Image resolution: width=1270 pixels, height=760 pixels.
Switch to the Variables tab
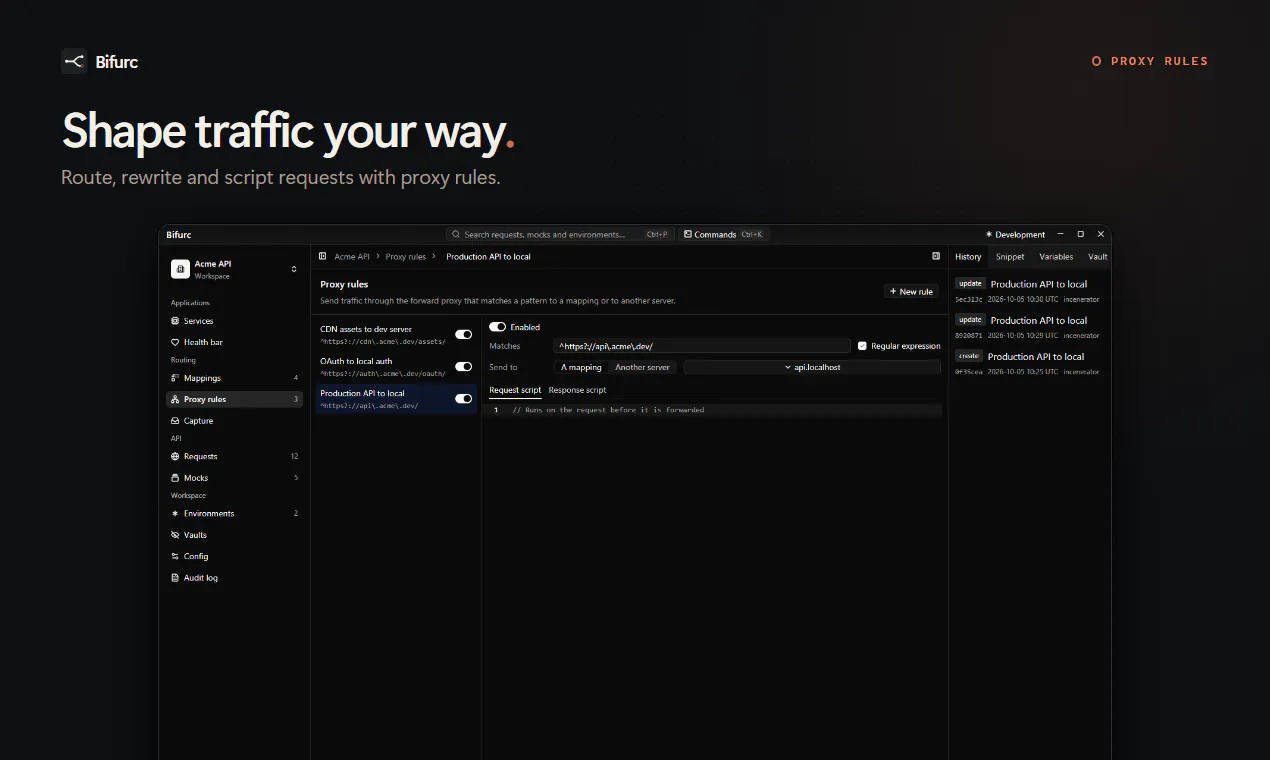(1056, 257)
